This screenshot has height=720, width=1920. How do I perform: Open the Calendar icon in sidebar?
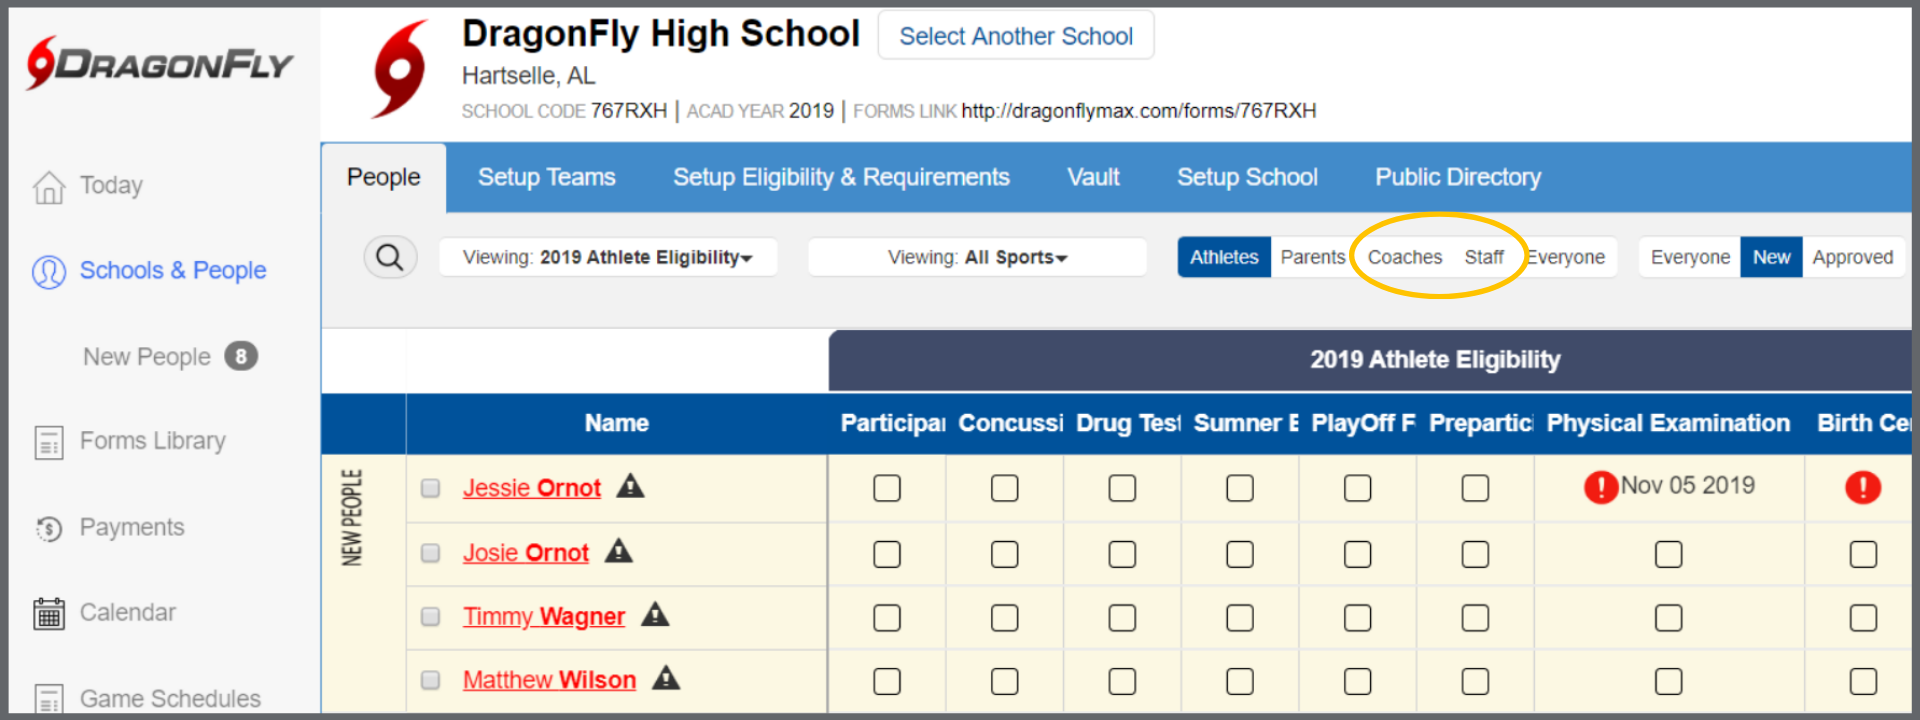(x=49, y=613)
